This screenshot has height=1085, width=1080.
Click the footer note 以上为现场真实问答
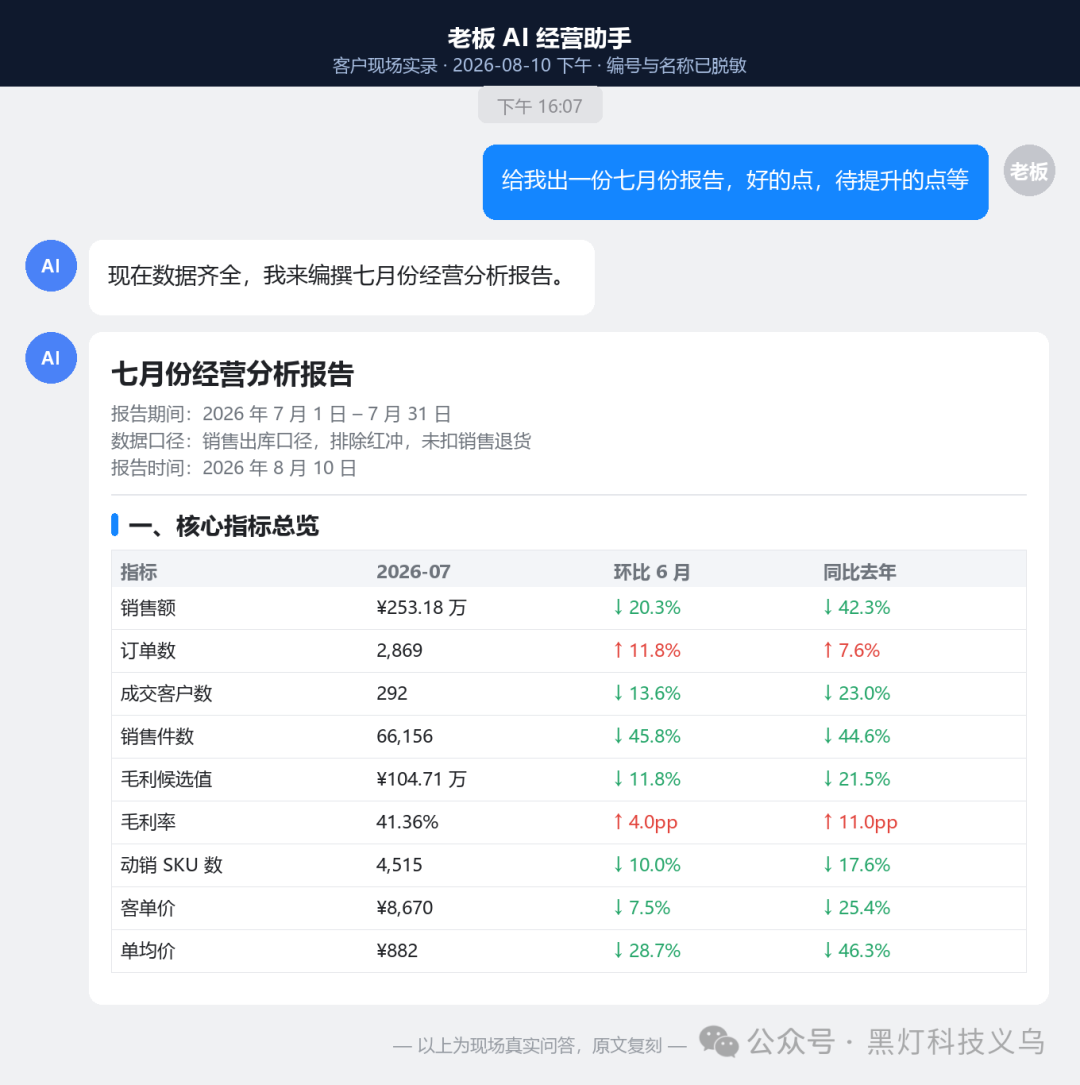tap(540, 1045)
